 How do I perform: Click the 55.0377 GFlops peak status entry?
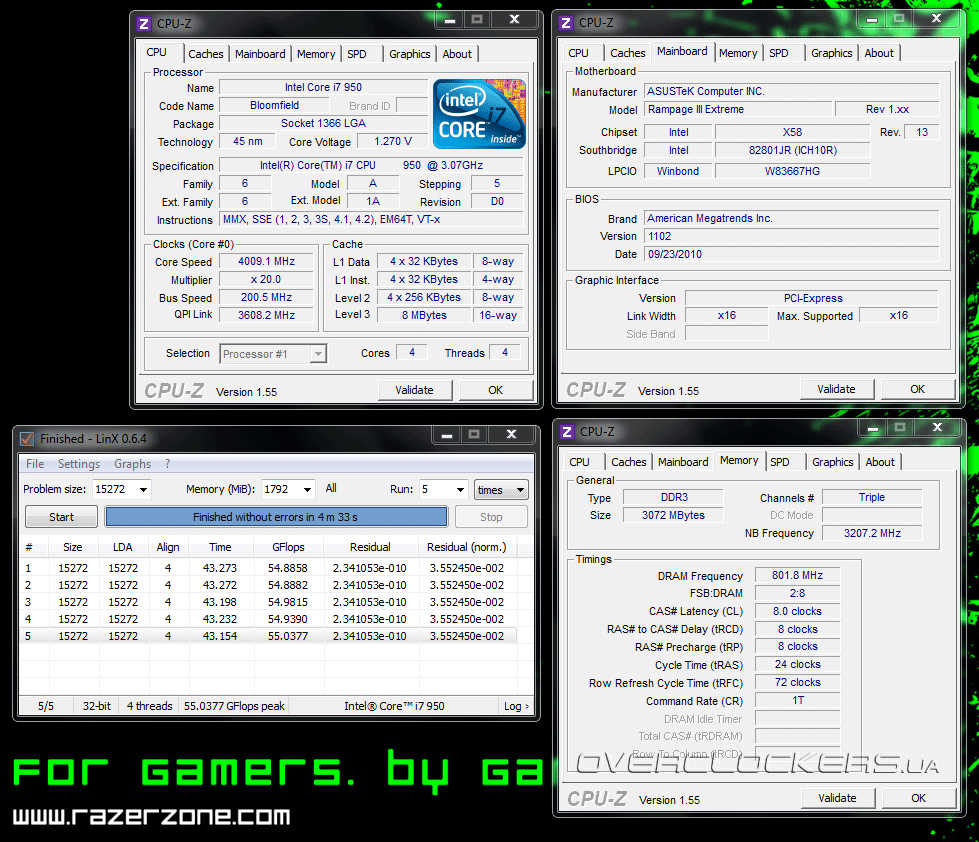pos(234,707)
